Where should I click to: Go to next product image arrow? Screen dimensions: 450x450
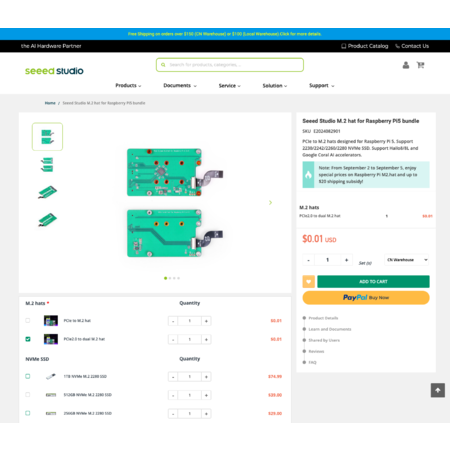click(x=270, y=202)
